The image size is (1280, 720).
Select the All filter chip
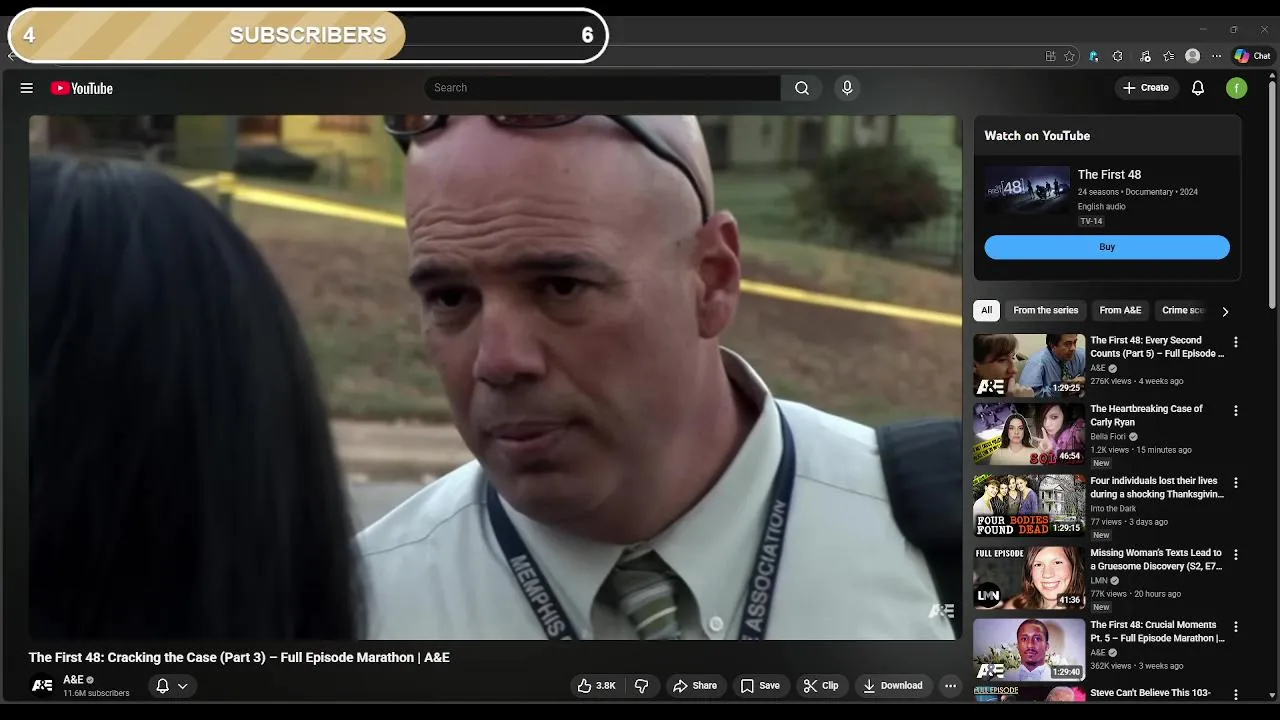(986, 310)
